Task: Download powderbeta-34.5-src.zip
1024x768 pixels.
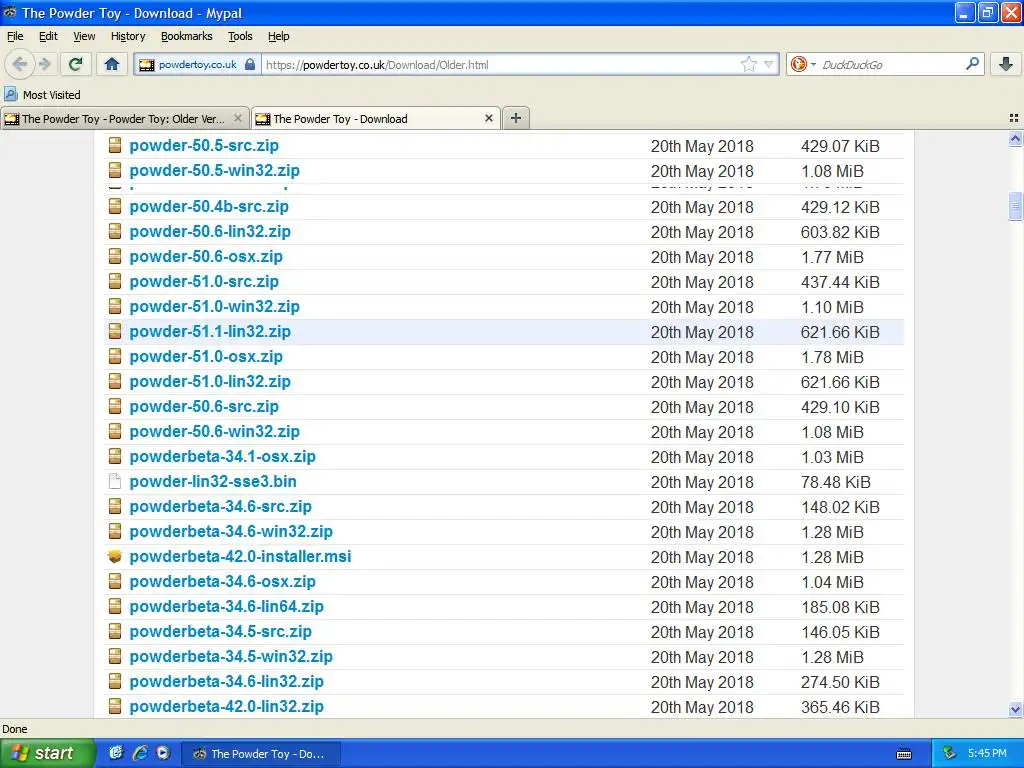Action: 220,631
